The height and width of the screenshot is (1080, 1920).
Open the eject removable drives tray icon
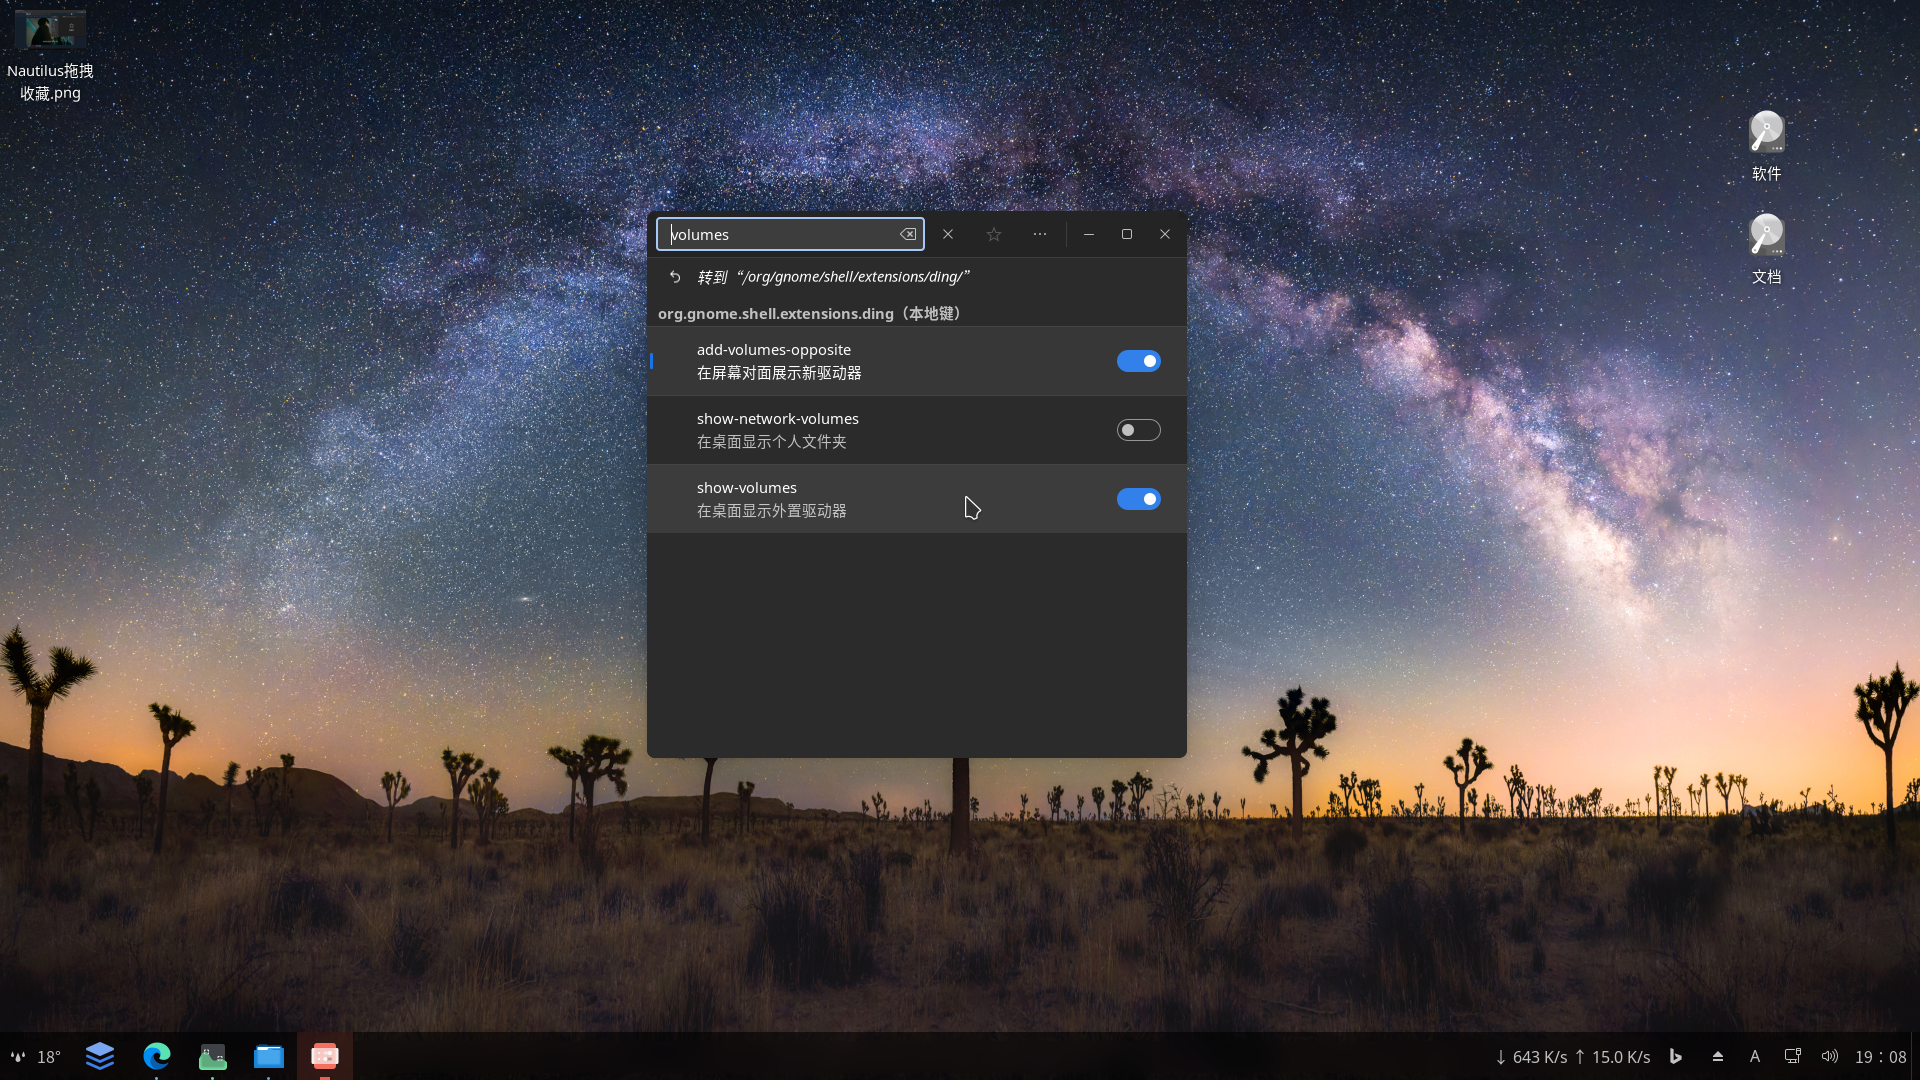1718,1056
